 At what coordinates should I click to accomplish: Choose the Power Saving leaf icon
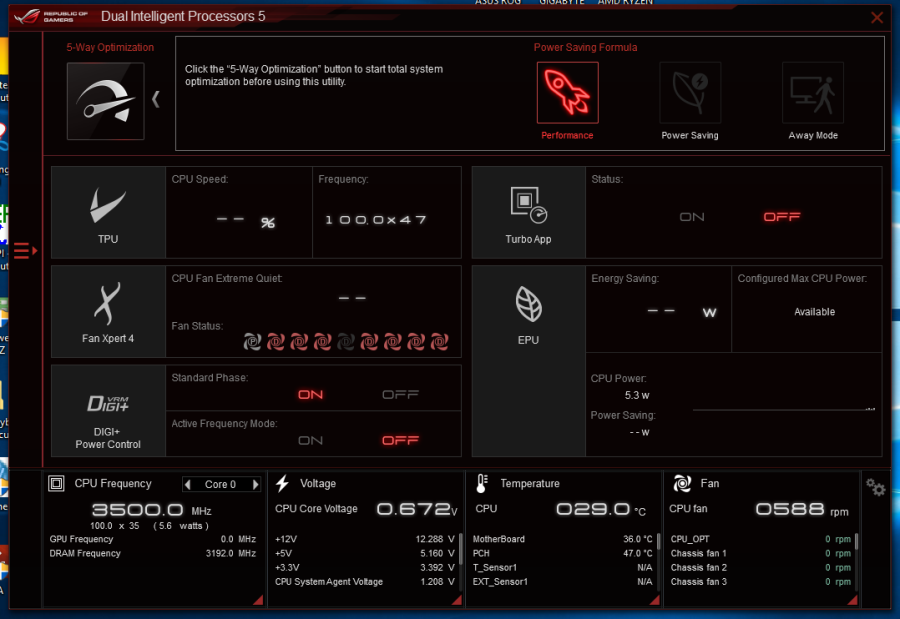point(689,93)
